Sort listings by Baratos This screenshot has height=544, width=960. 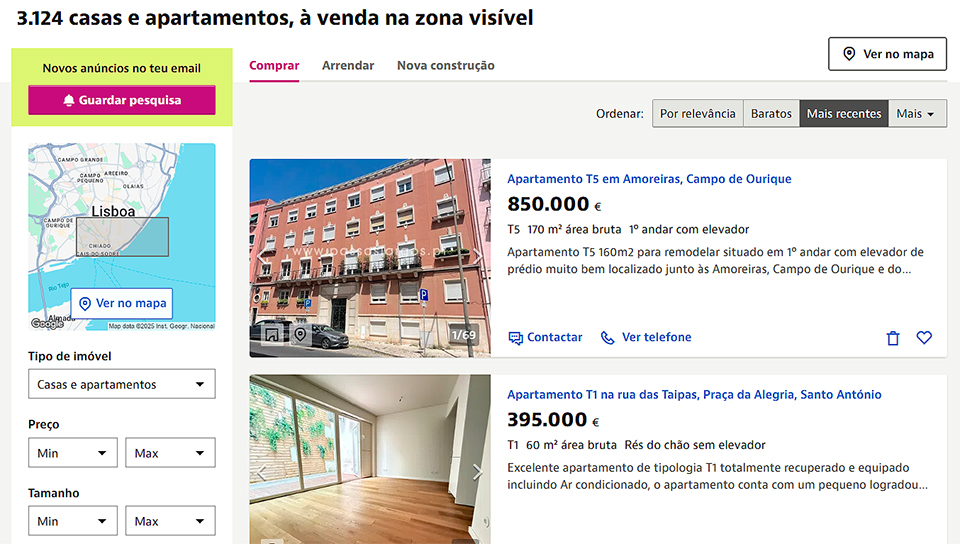click(x=771, y=114)
